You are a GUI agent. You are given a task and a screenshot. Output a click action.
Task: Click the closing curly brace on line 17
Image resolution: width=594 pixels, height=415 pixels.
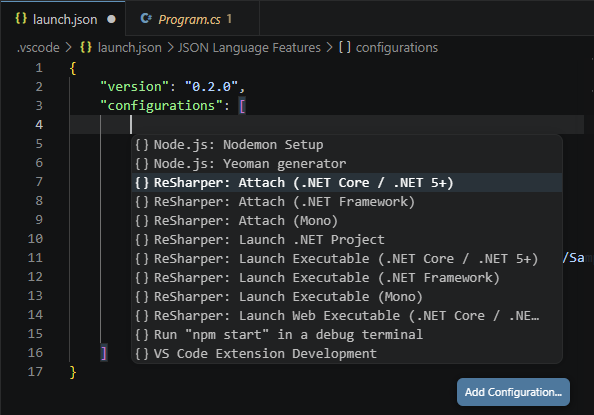pyautogui.click(x=73, y=372)
